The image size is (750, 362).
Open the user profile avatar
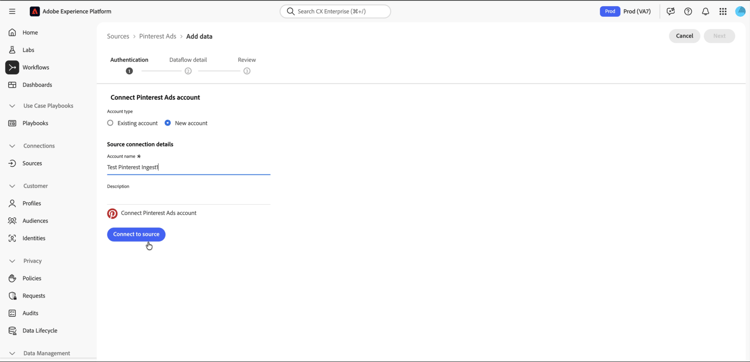tap(740, 11)
